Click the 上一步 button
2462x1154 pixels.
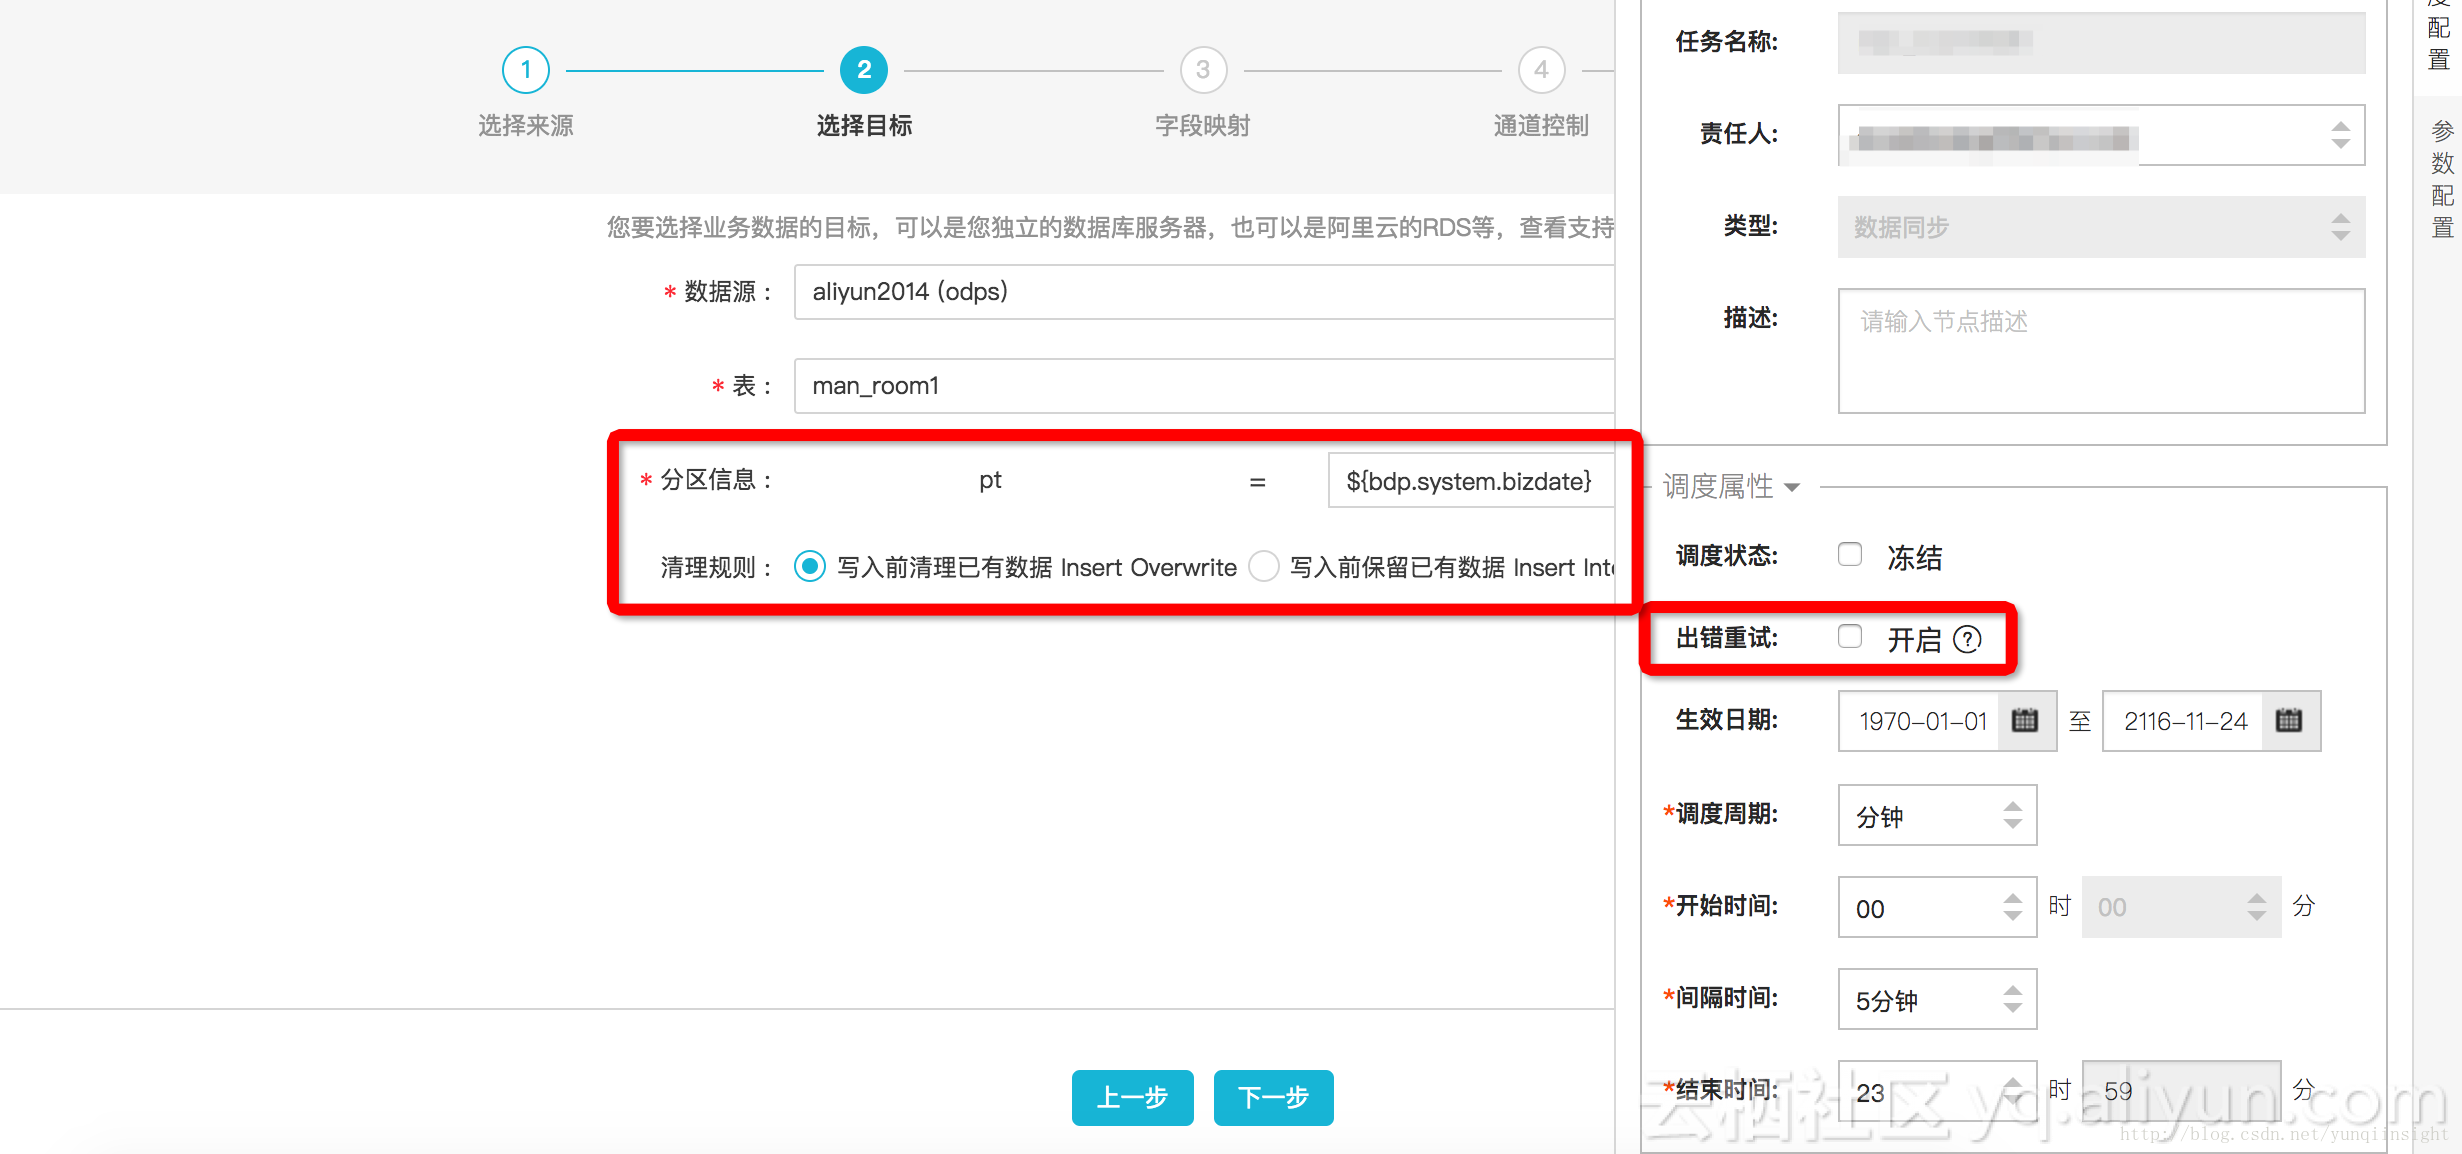tap(1131, 1097)
